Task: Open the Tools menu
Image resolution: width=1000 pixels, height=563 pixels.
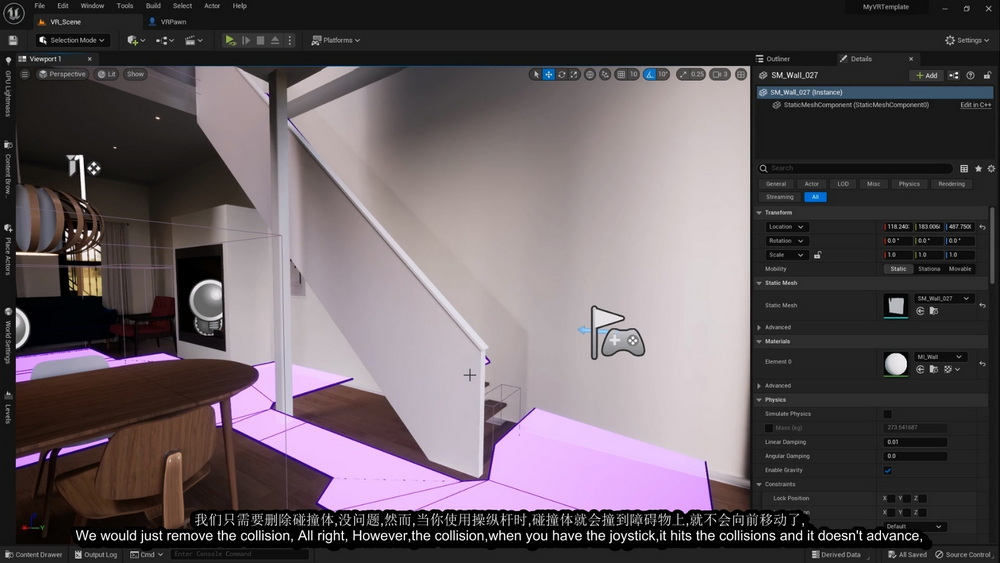Action: coord(125,6)
